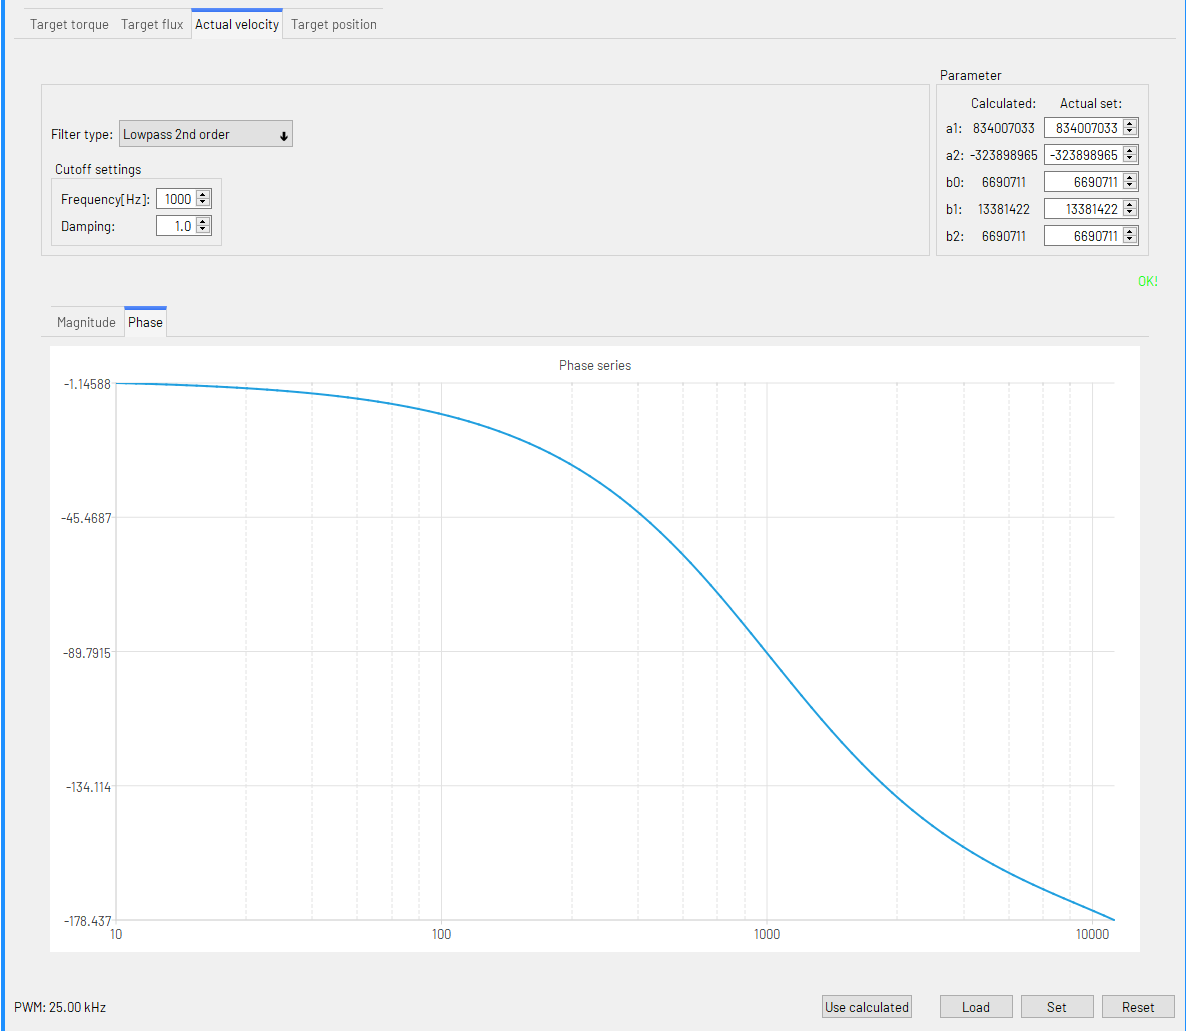The image size is (1186, 1031).
Task: Click the Load button
Action: (976, 1007)
